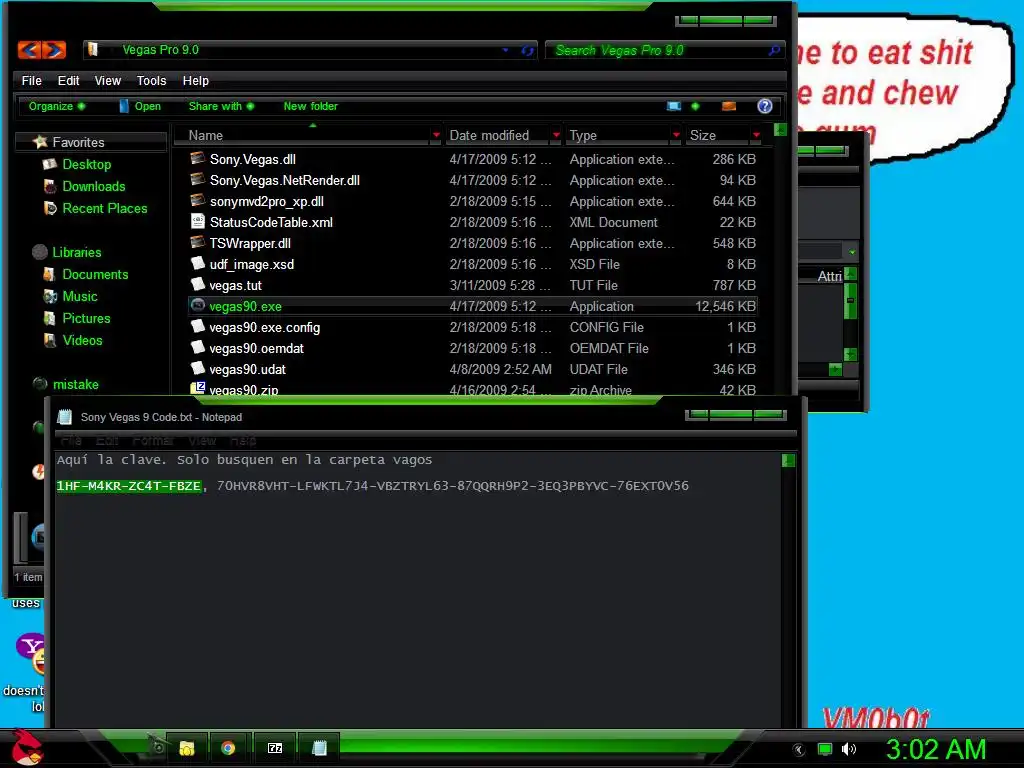Click the Angry Birds start button

26,748
